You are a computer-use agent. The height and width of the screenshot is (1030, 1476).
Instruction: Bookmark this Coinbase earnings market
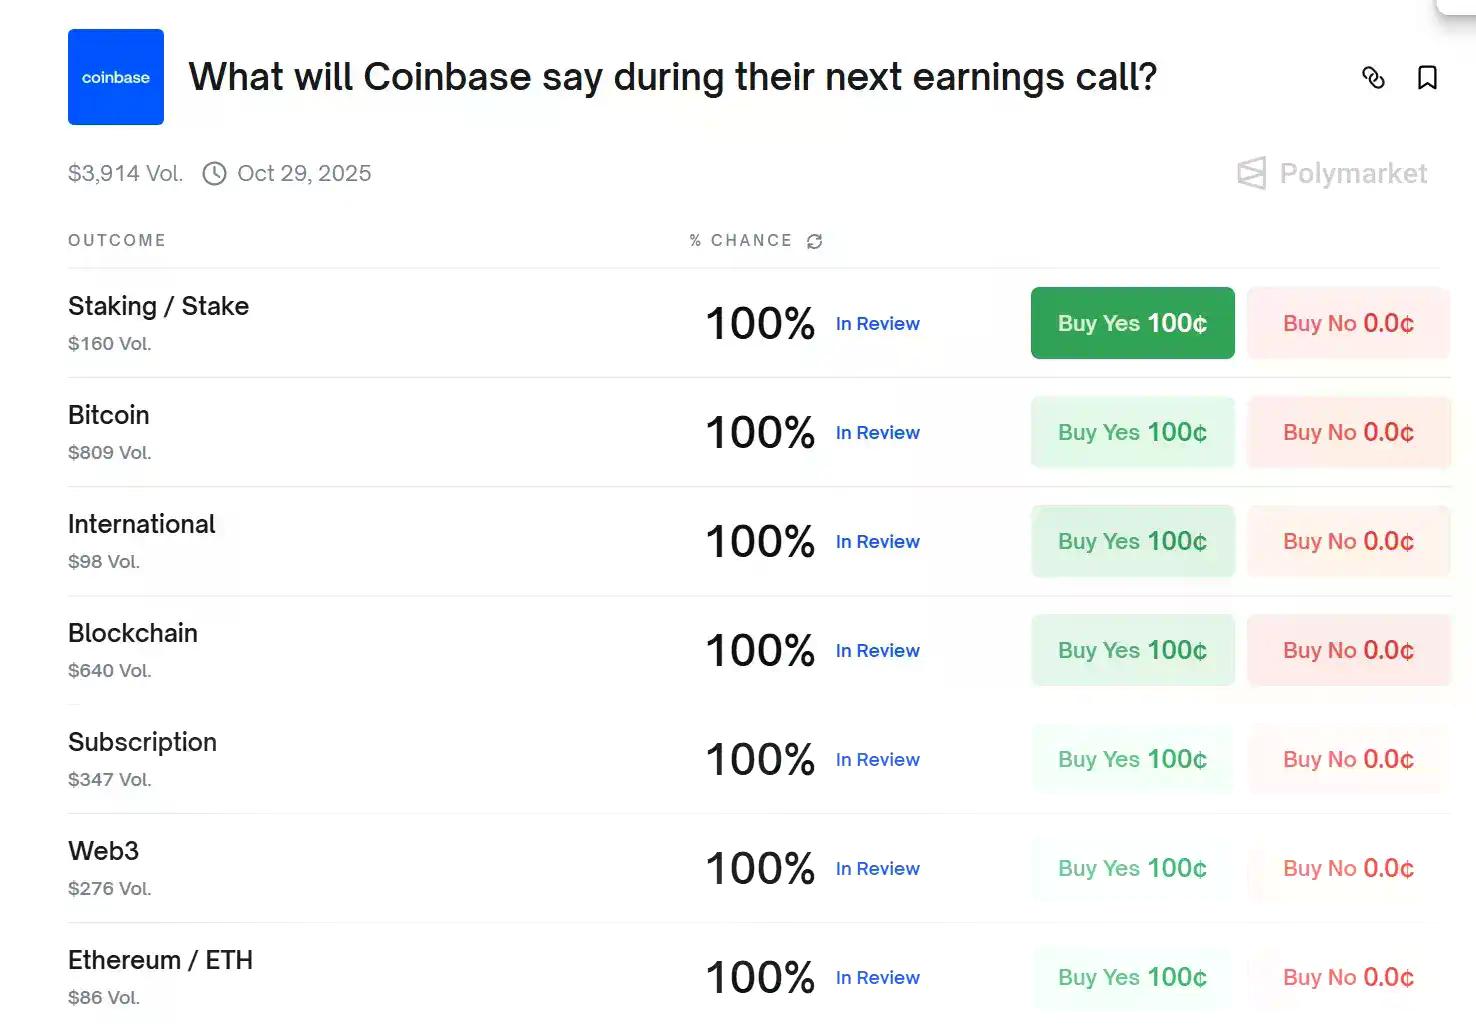click(x=1427, y=78)
